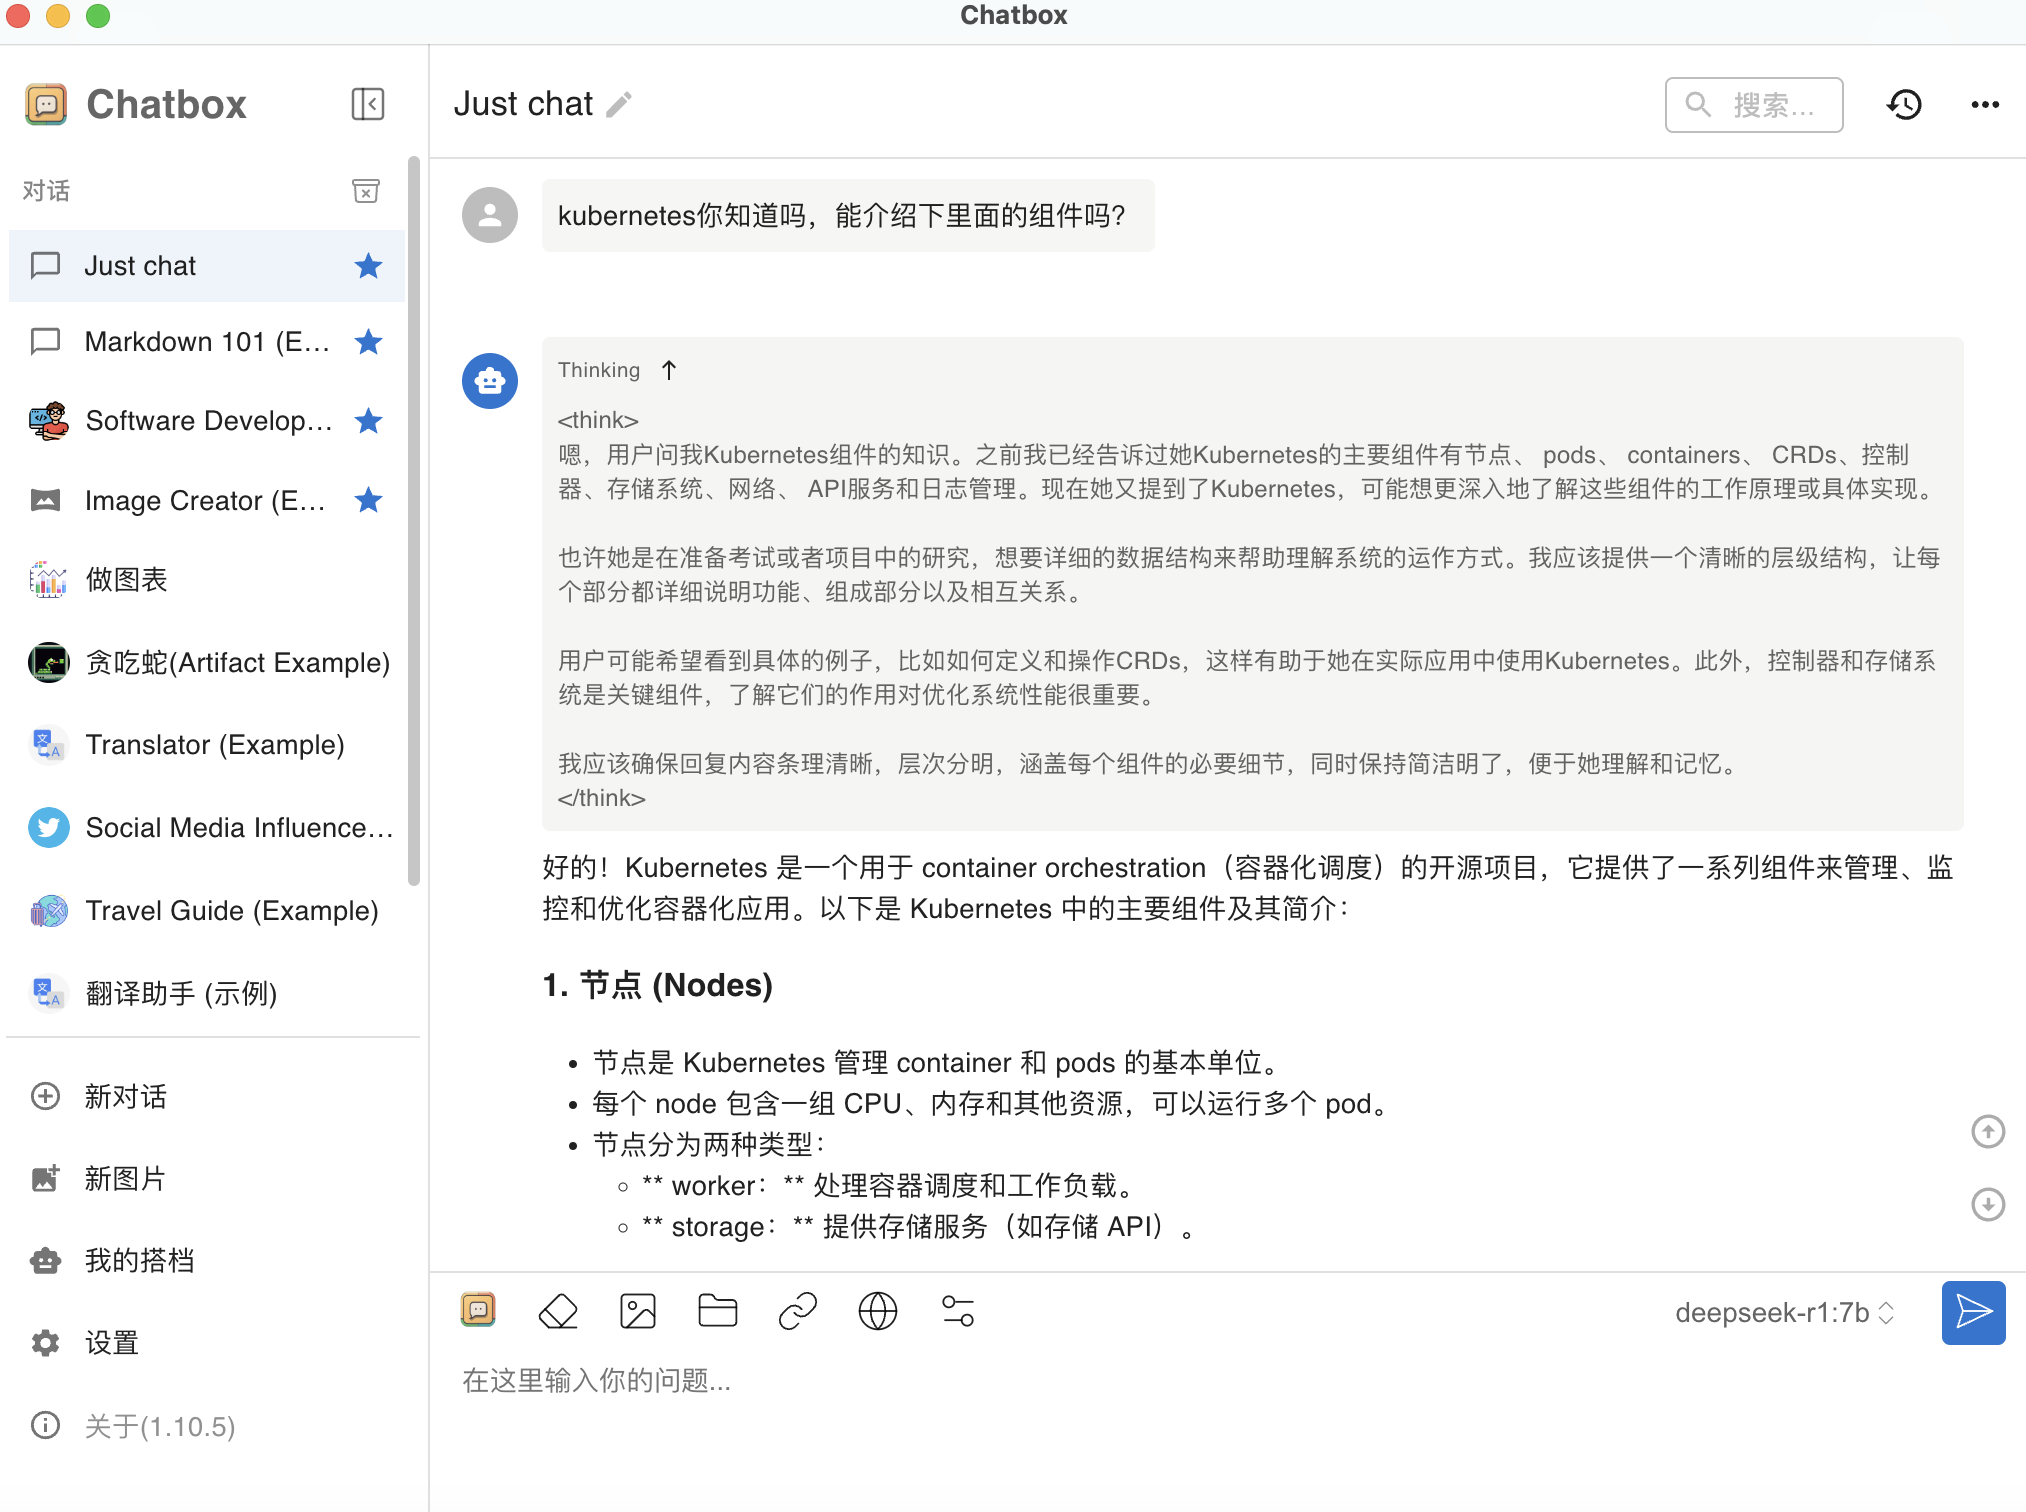Select the 做图表 conversation
The width and height of the screenshot is (2026, 1512).
click(x=127, y=580)
